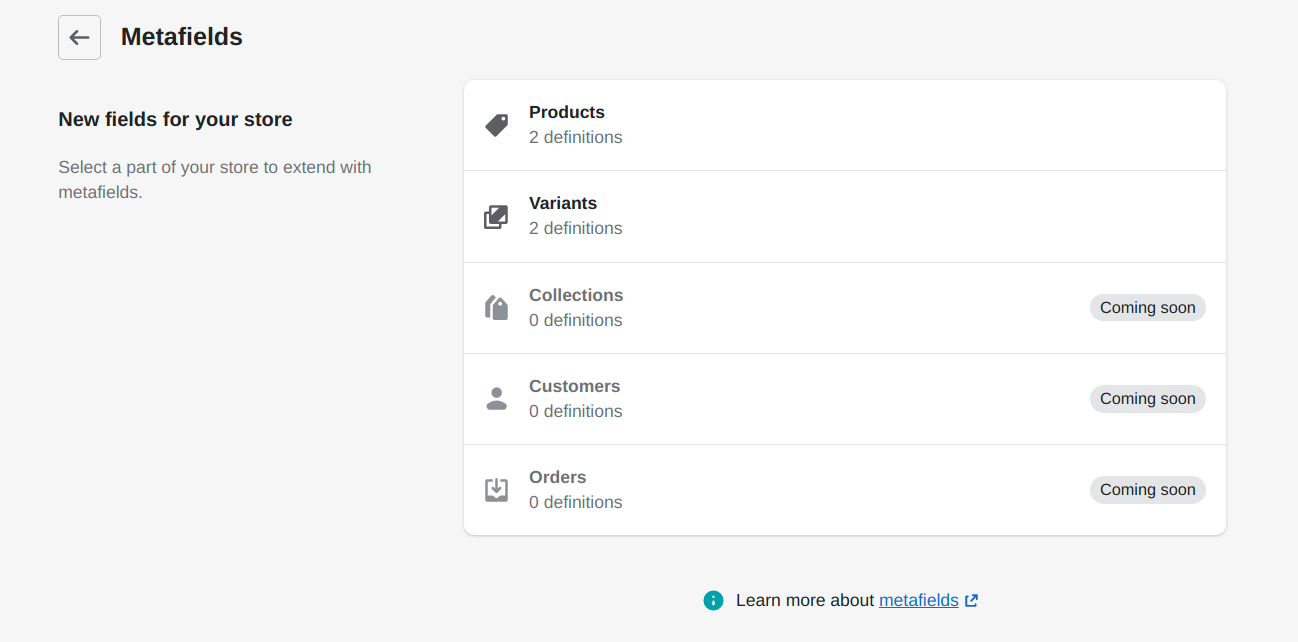Click the Coming soon badge for Collections
This screenshot has width=1298, height=642.
coord(1147,308)
